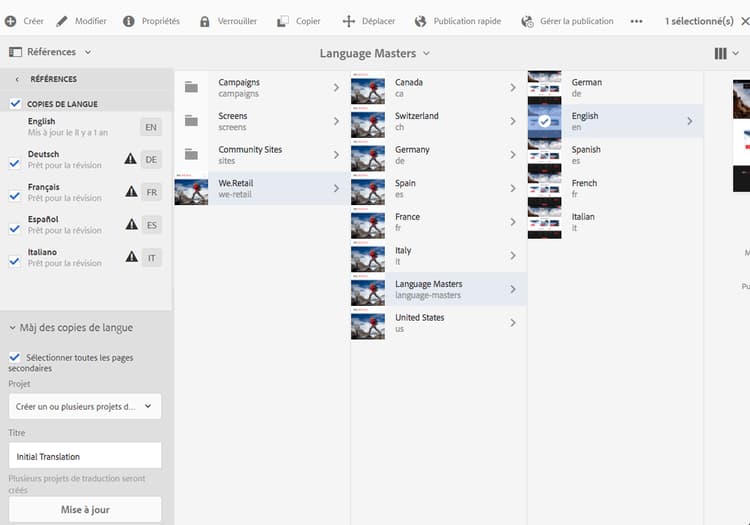The width and height of the screenshot is (750, 525).
Task: Click the Verrouiller lock icon
Action: 204,21
